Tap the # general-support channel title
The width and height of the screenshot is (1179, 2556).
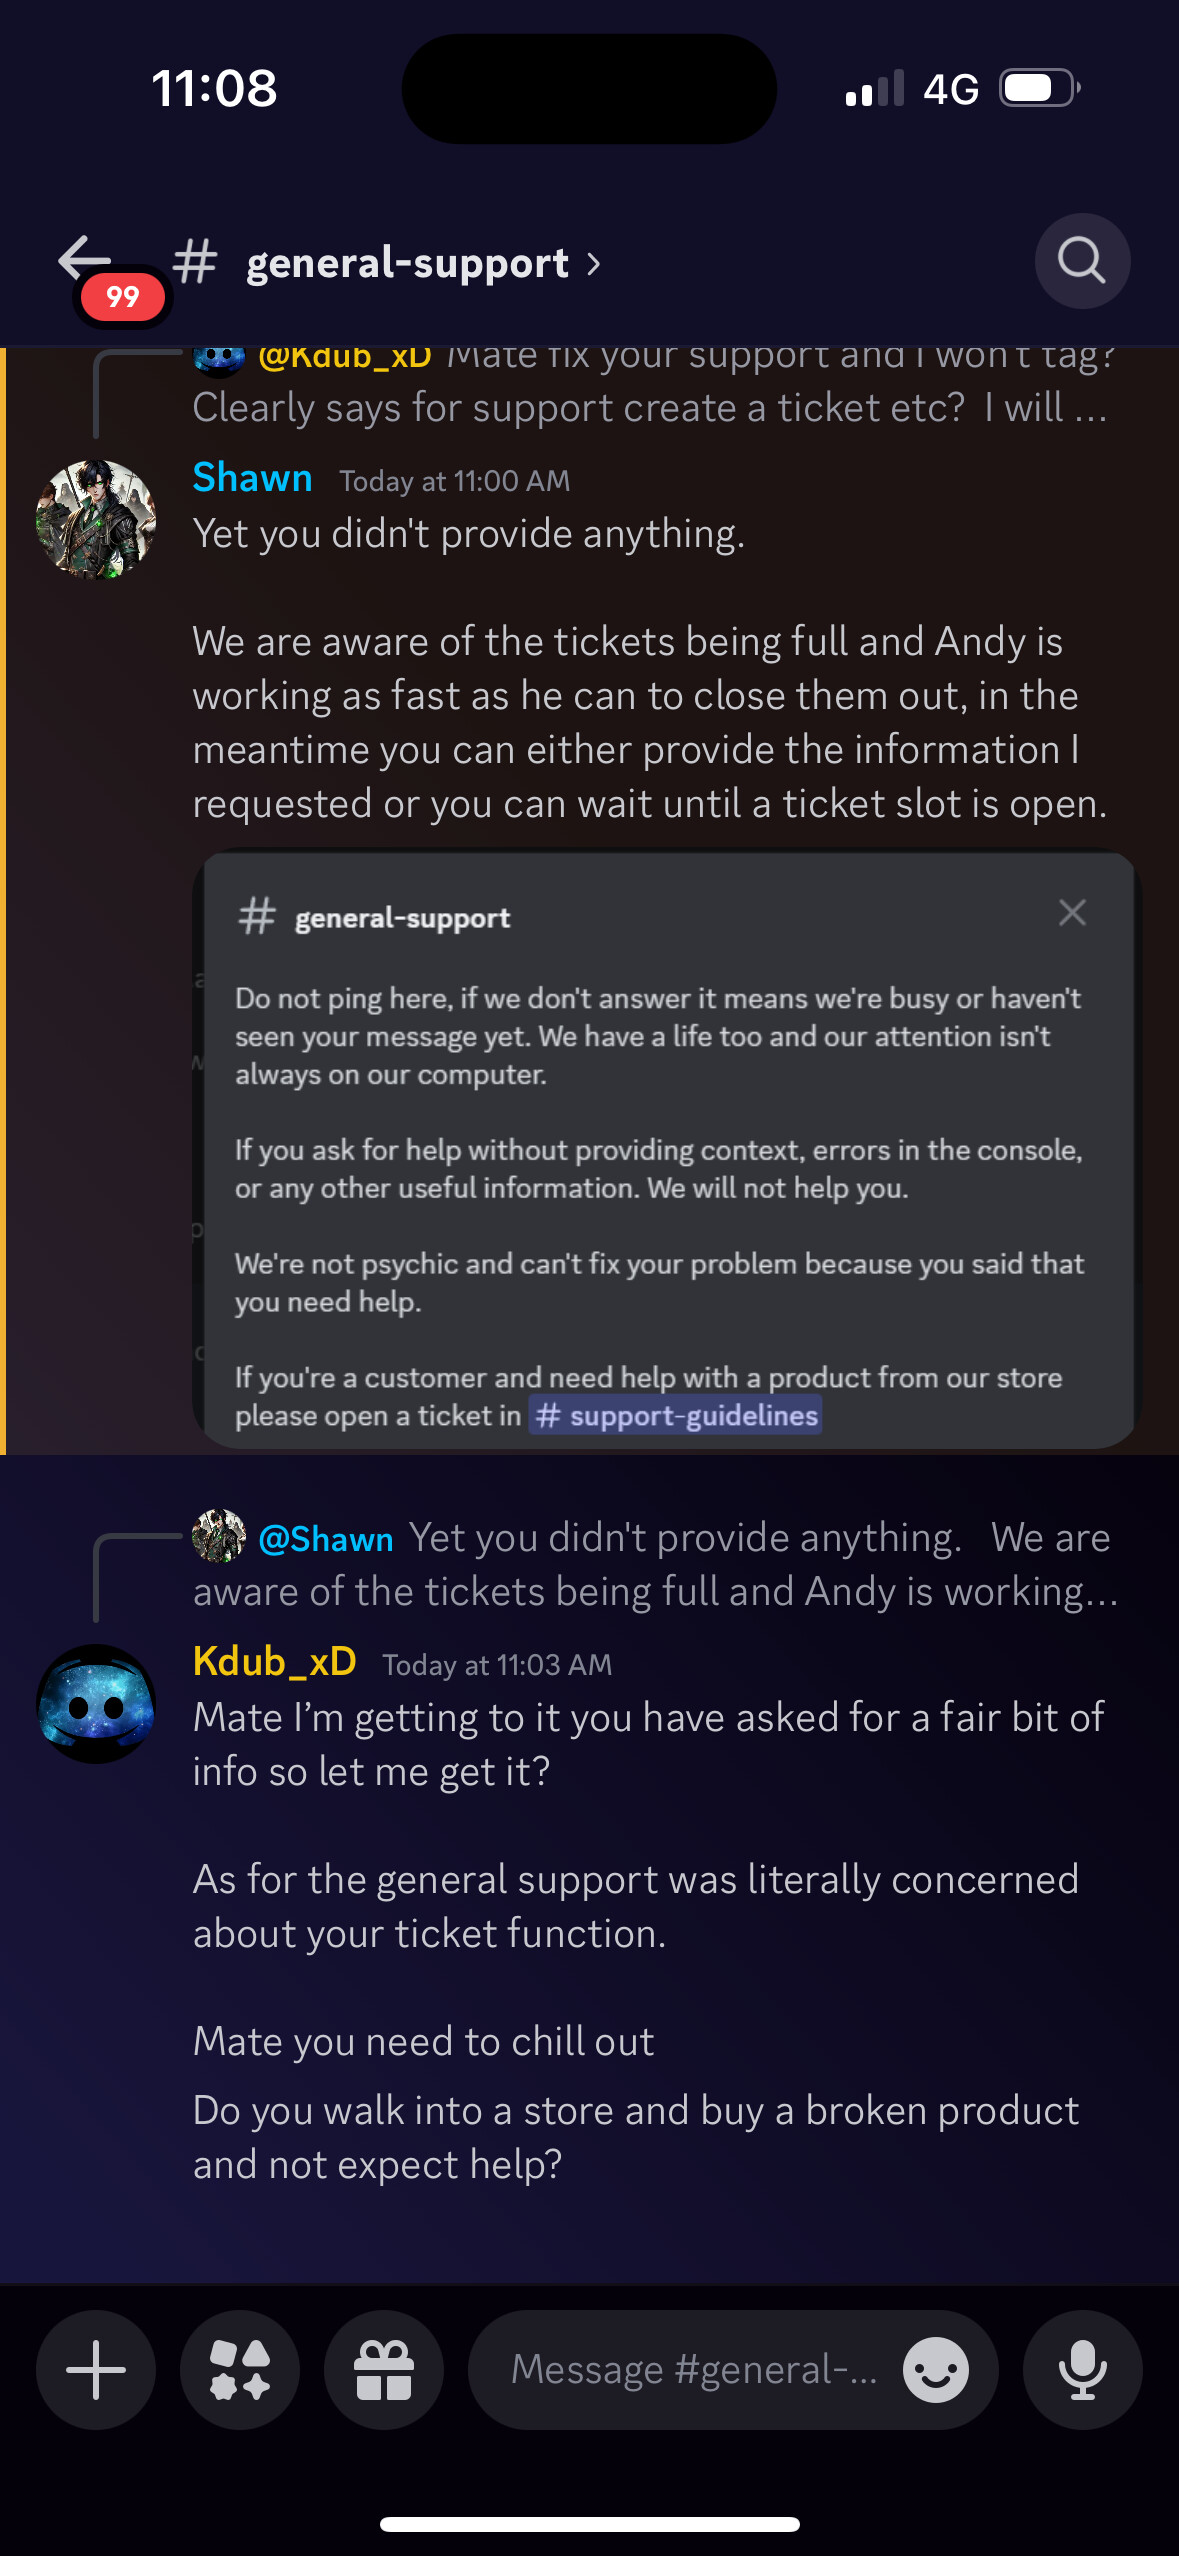(388, 263)
